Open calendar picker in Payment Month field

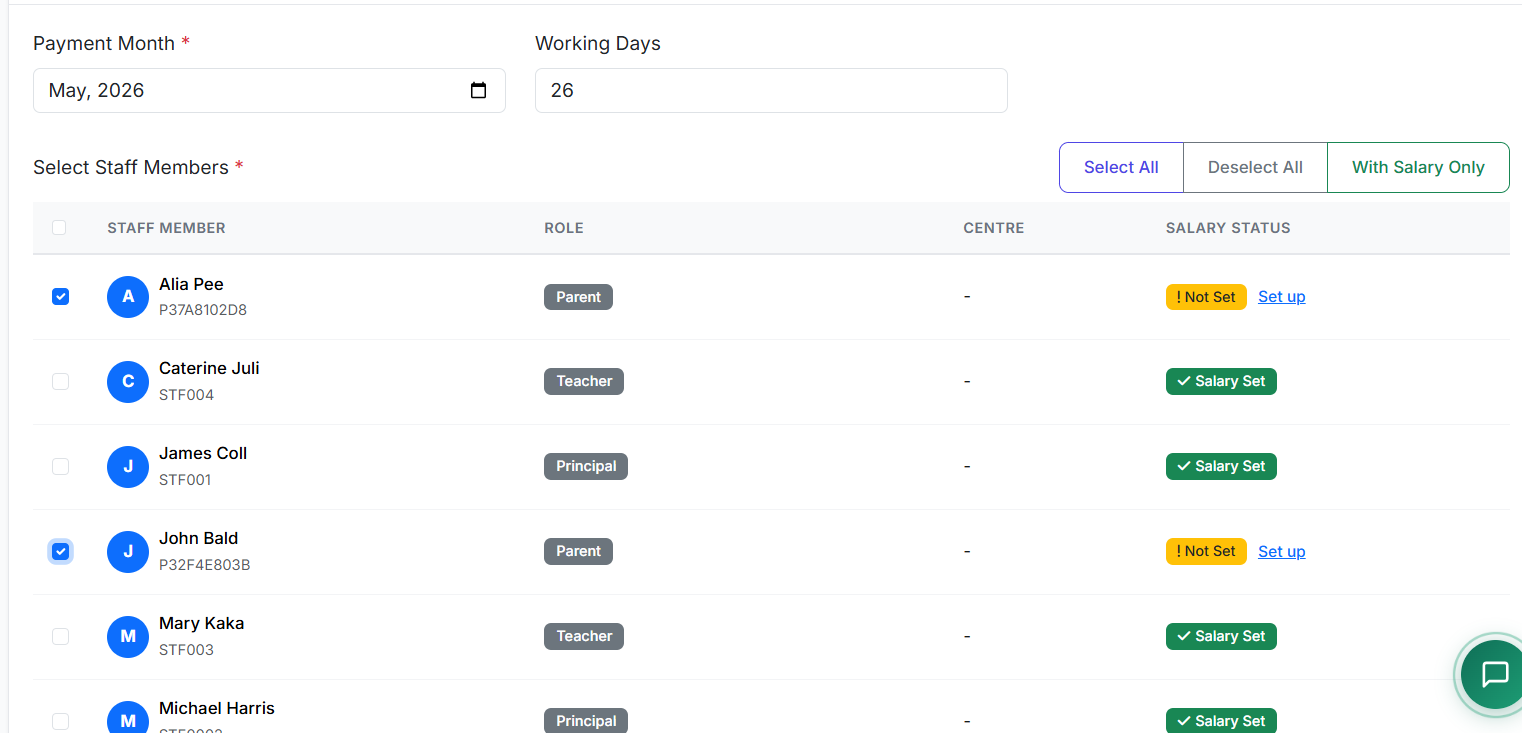[479, 90]
